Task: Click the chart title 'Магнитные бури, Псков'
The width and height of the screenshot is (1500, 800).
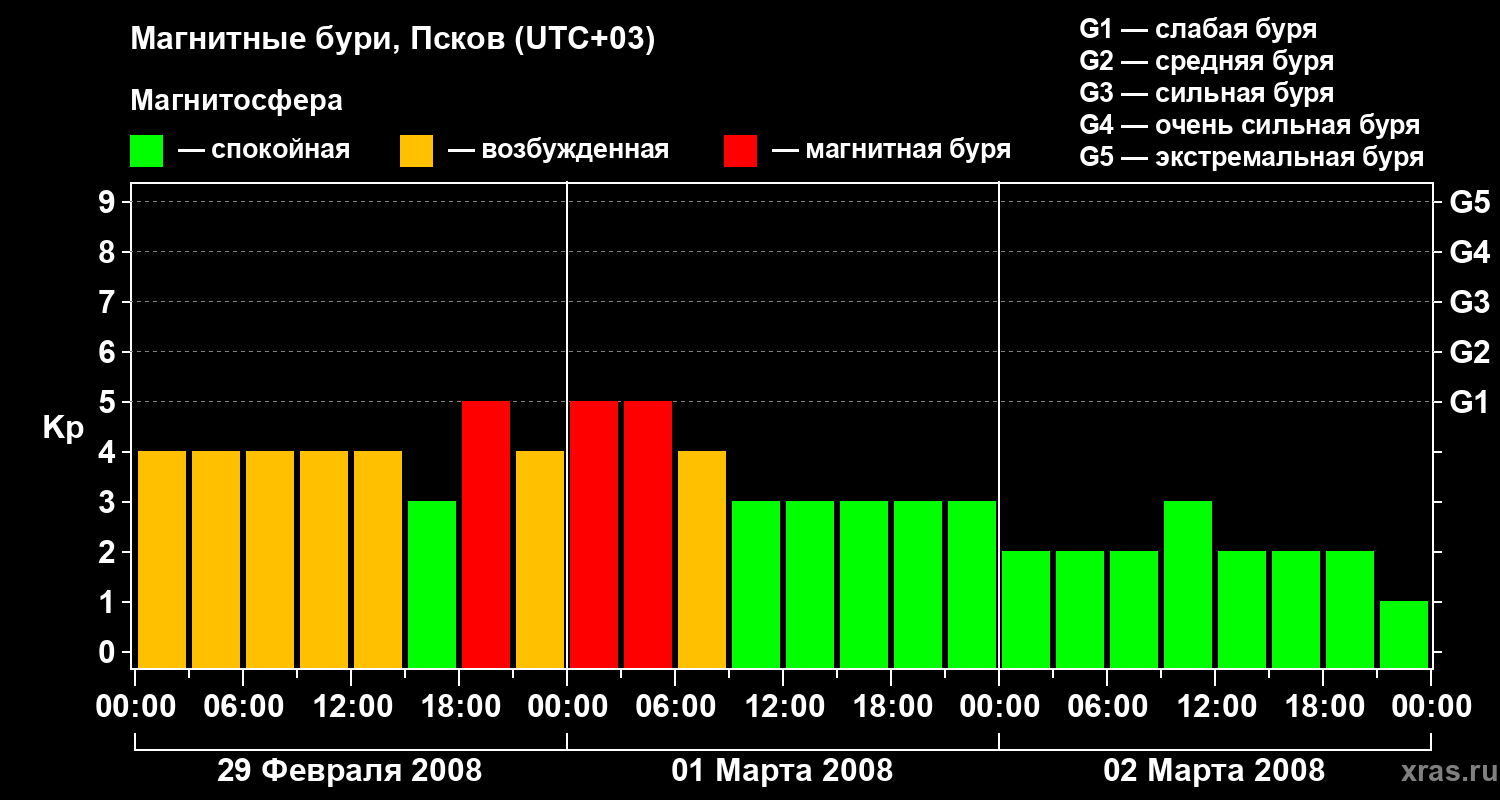Action: (393, 40)
